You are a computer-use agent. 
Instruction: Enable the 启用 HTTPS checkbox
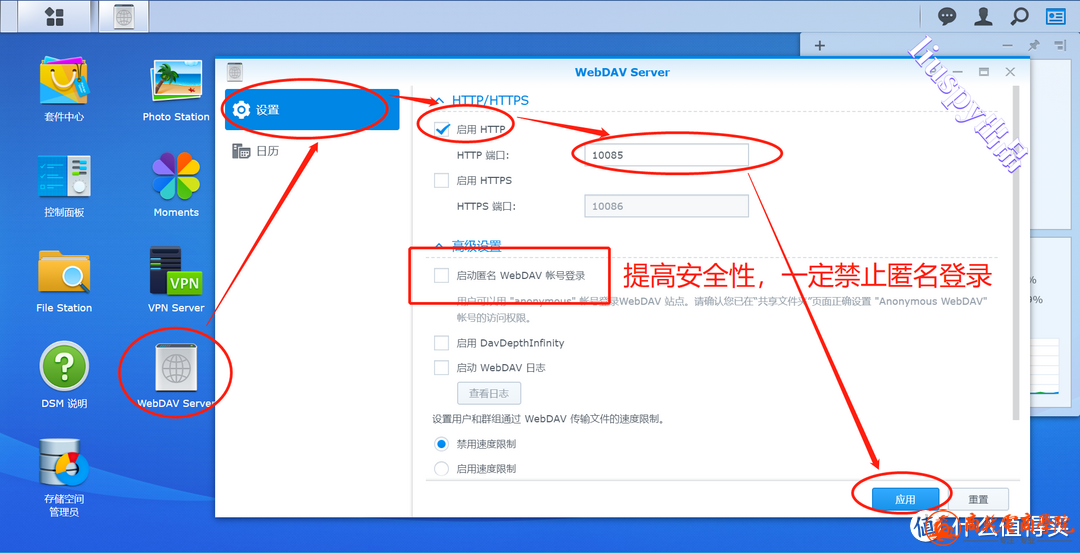[442, 180]
